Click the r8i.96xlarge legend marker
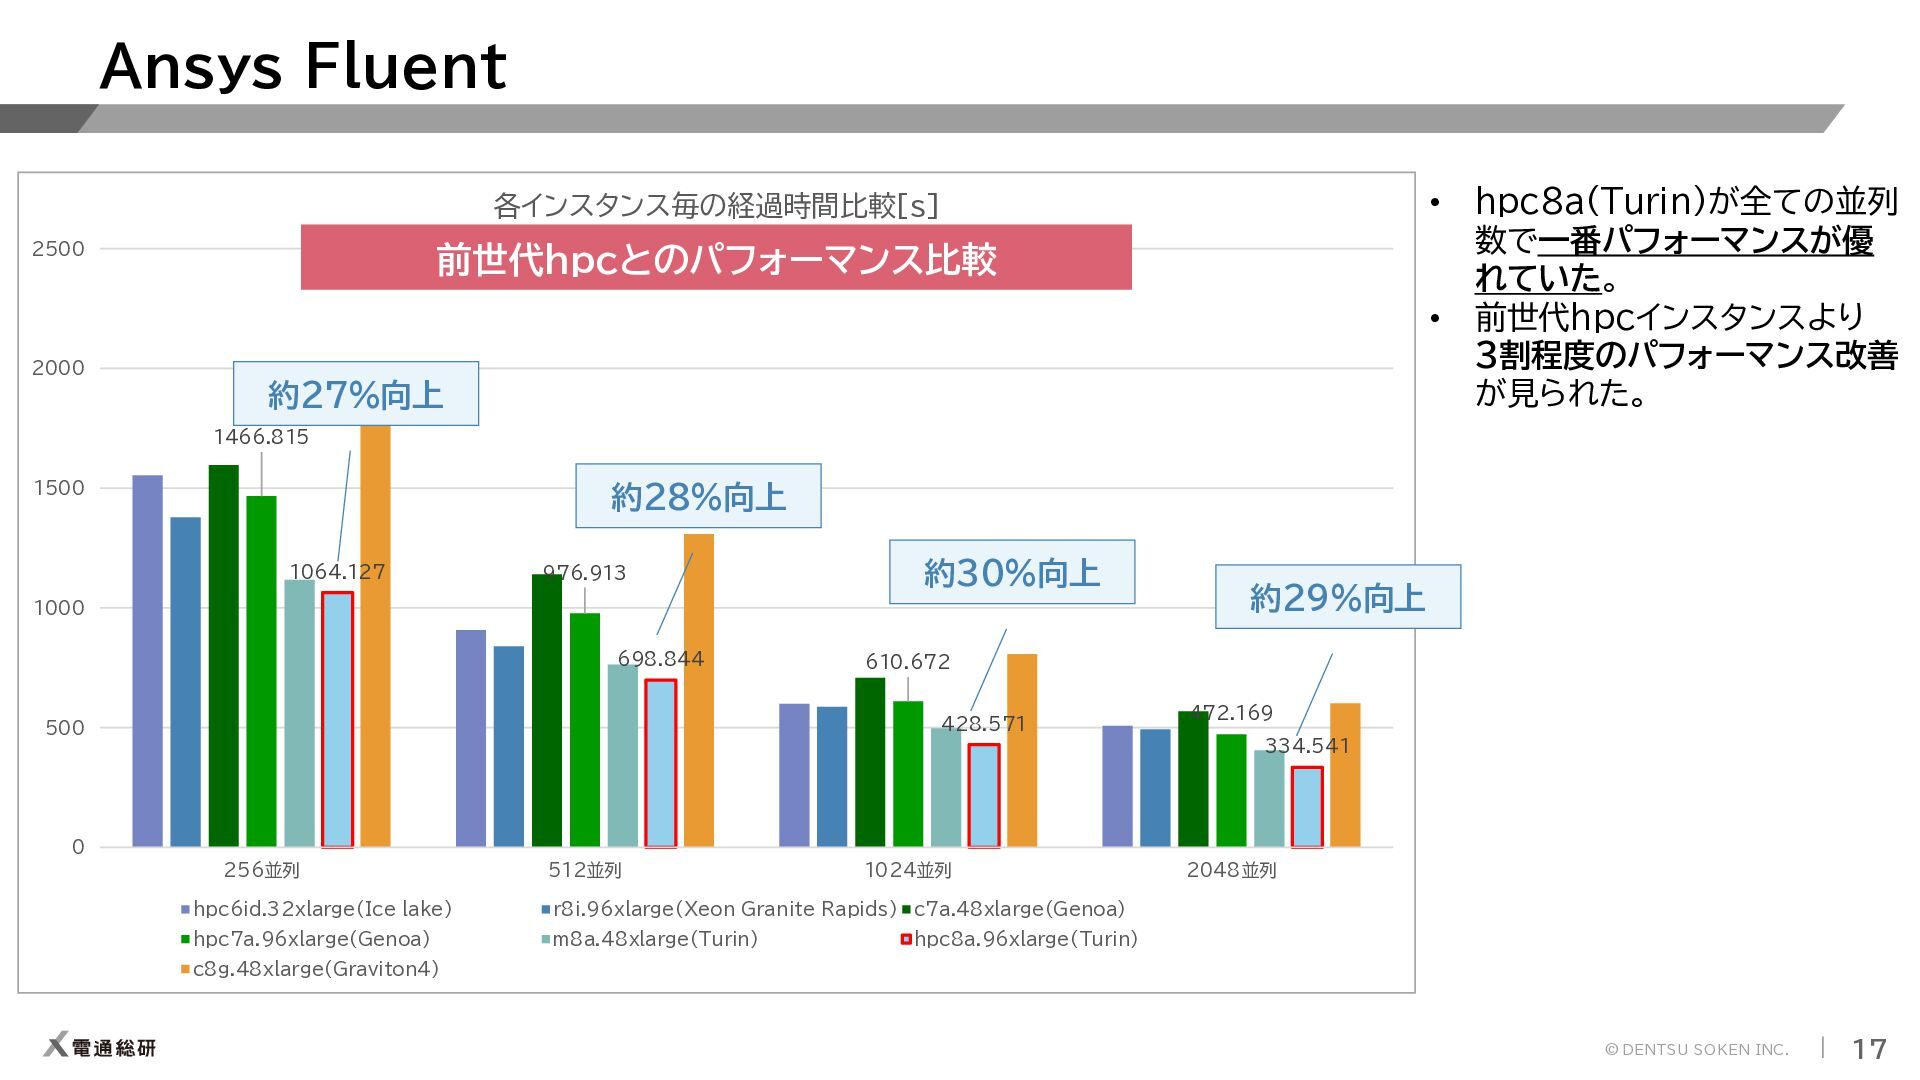 click(545, 910)
